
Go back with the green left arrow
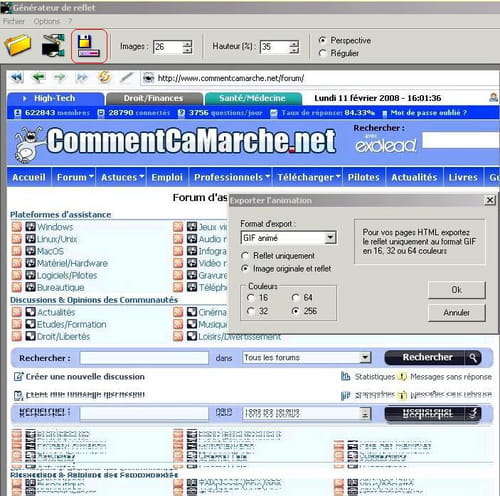[x=39, y=77]
